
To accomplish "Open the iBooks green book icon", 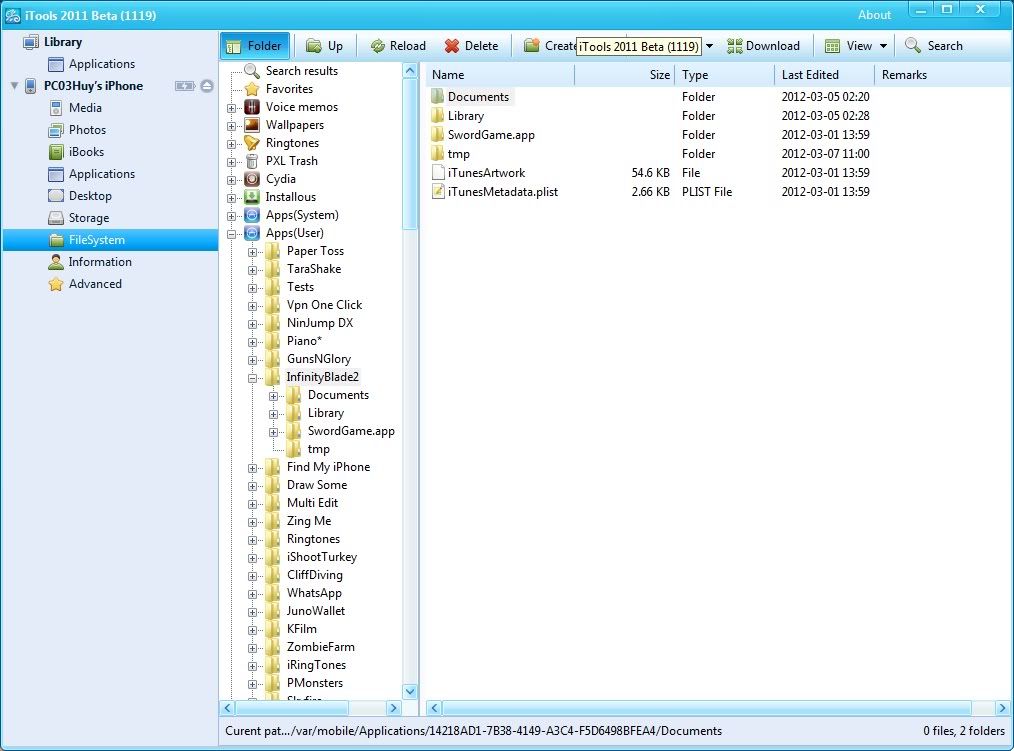I will click(56, 152).
